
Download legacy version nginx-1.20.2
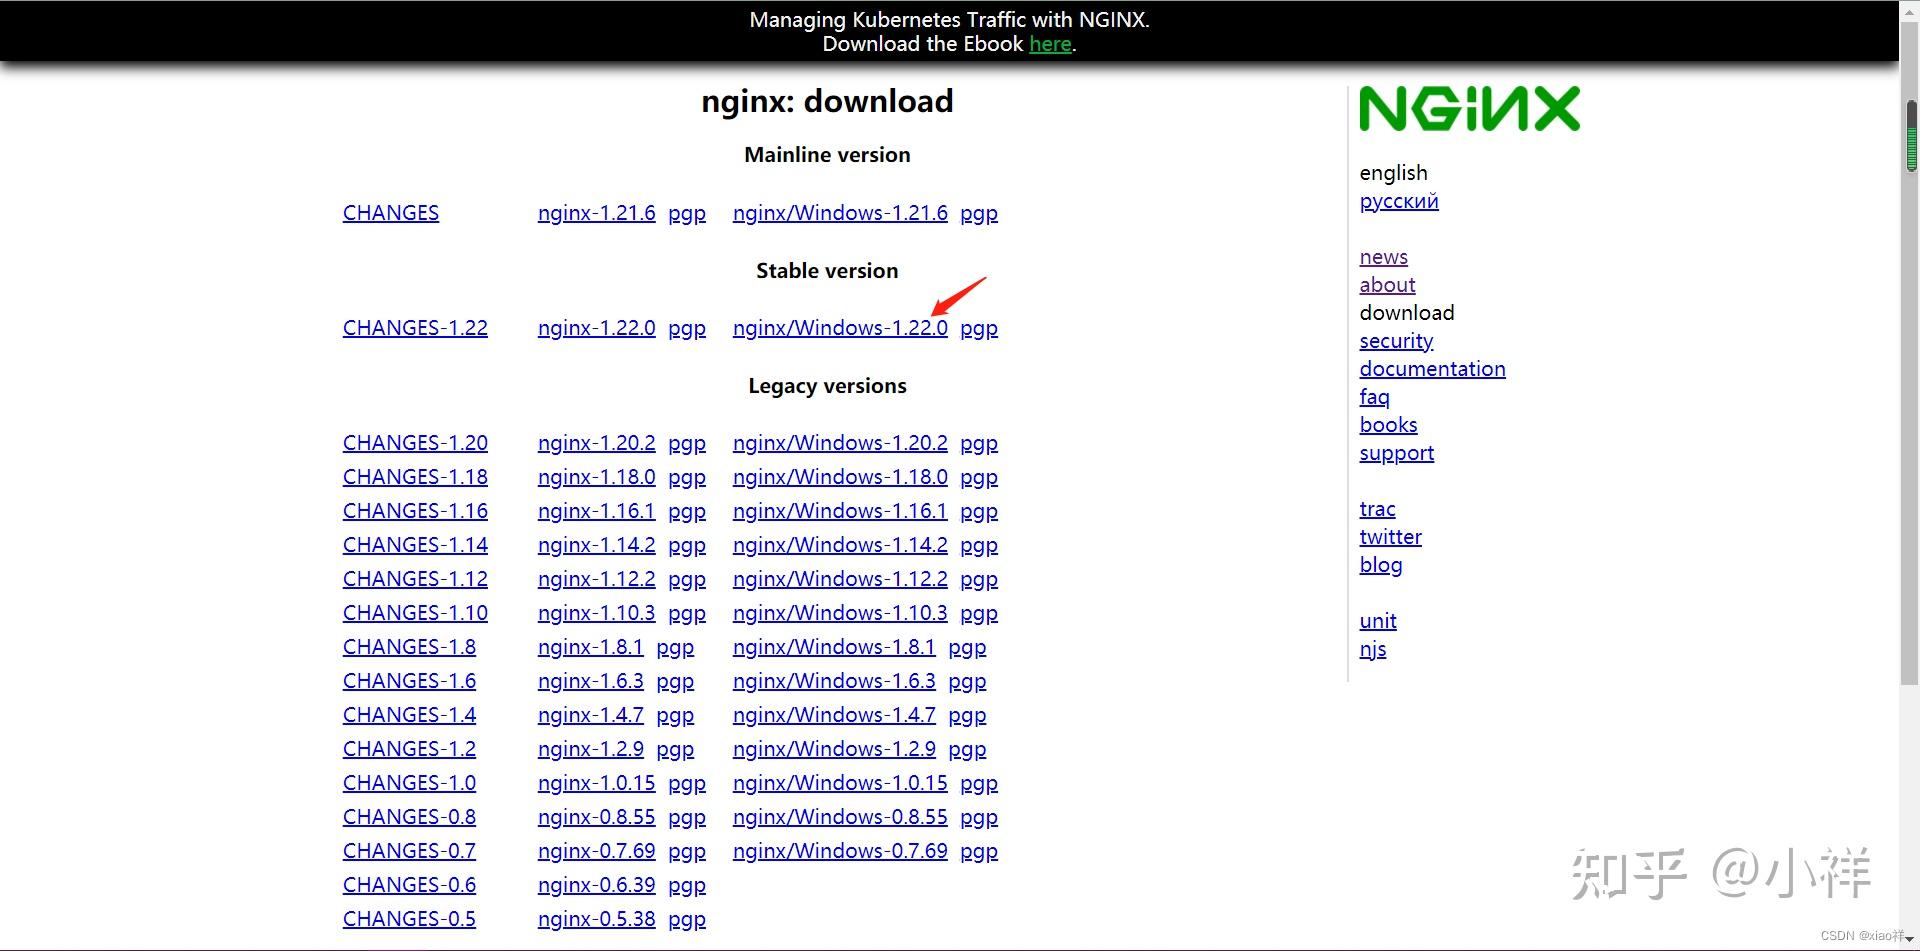click(596, 442)
